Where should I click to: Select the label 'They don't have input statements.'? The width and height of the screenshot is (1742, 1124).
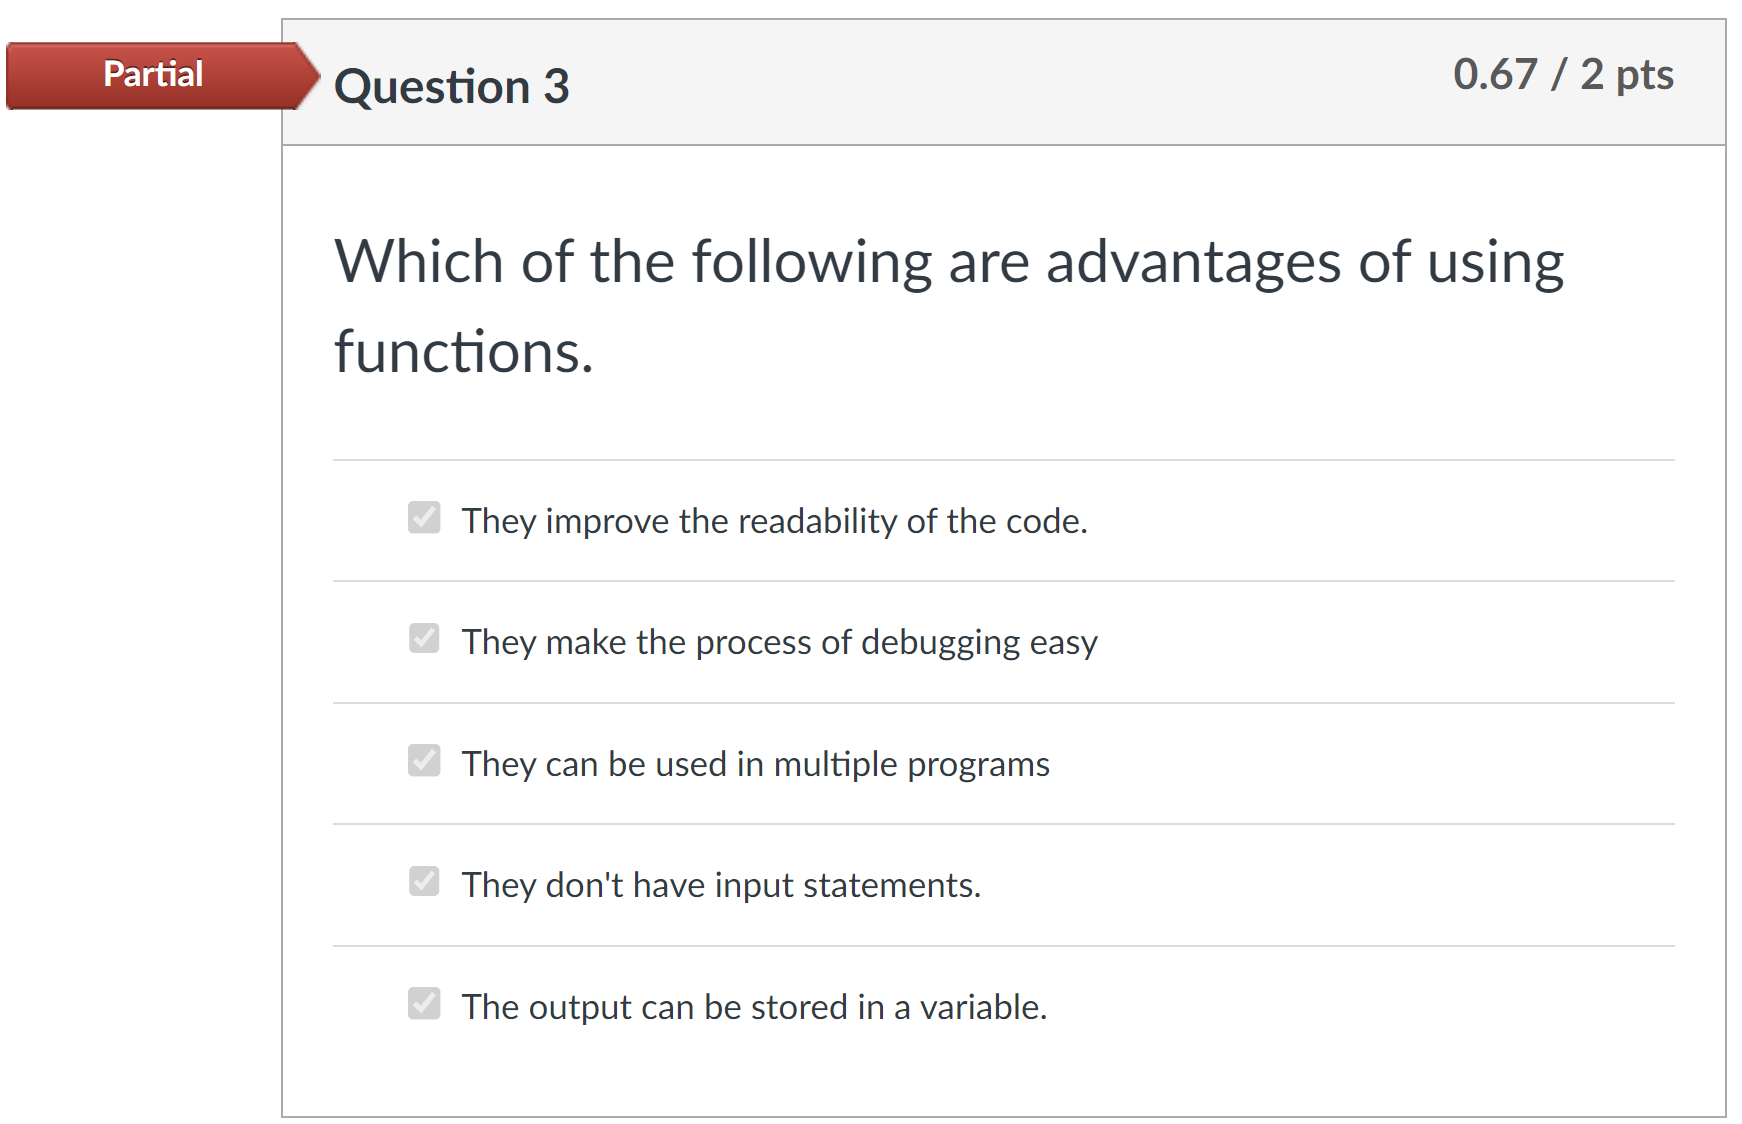721,885
